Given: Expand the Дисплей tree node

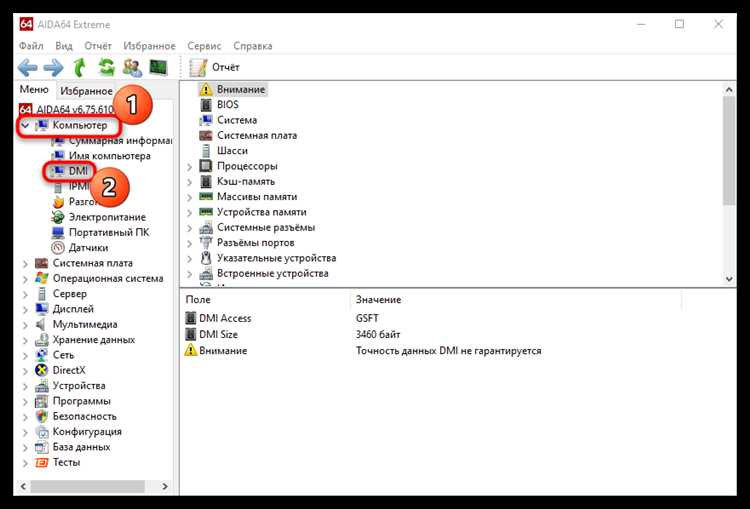Looking at the screenshot, I should coord(25,310).
